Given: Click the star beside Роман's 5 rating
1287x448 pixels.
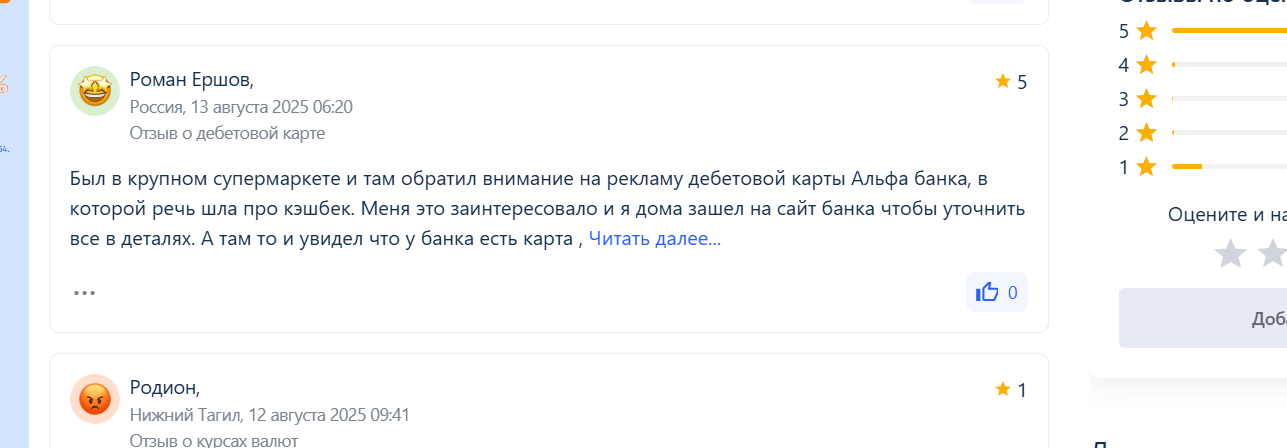Looking at the screenshot, I should pyautogui.click(x=1003, y=81).
